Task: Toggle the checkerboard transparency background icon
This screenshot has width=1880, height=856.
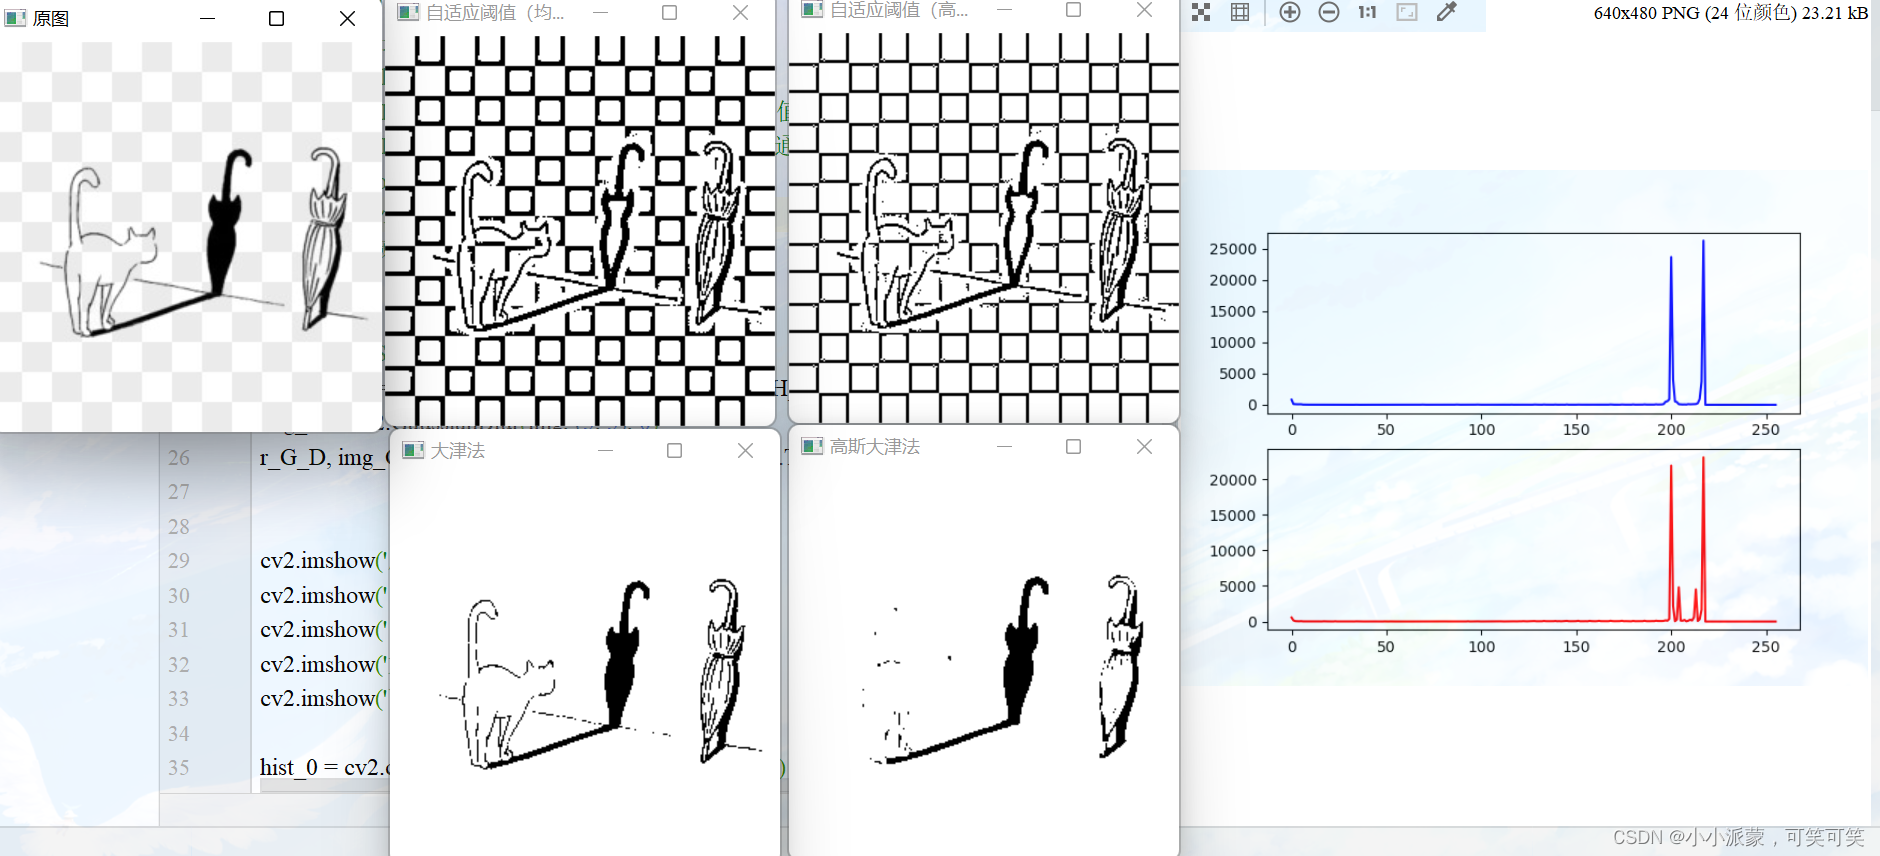Action: [x=1201, y=12]
